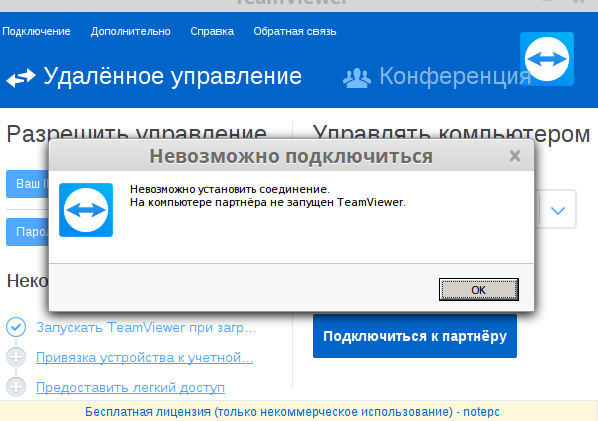The image size is (598, 421).
Task: Click the remote control arrows icon
Action: click(21, 77)
